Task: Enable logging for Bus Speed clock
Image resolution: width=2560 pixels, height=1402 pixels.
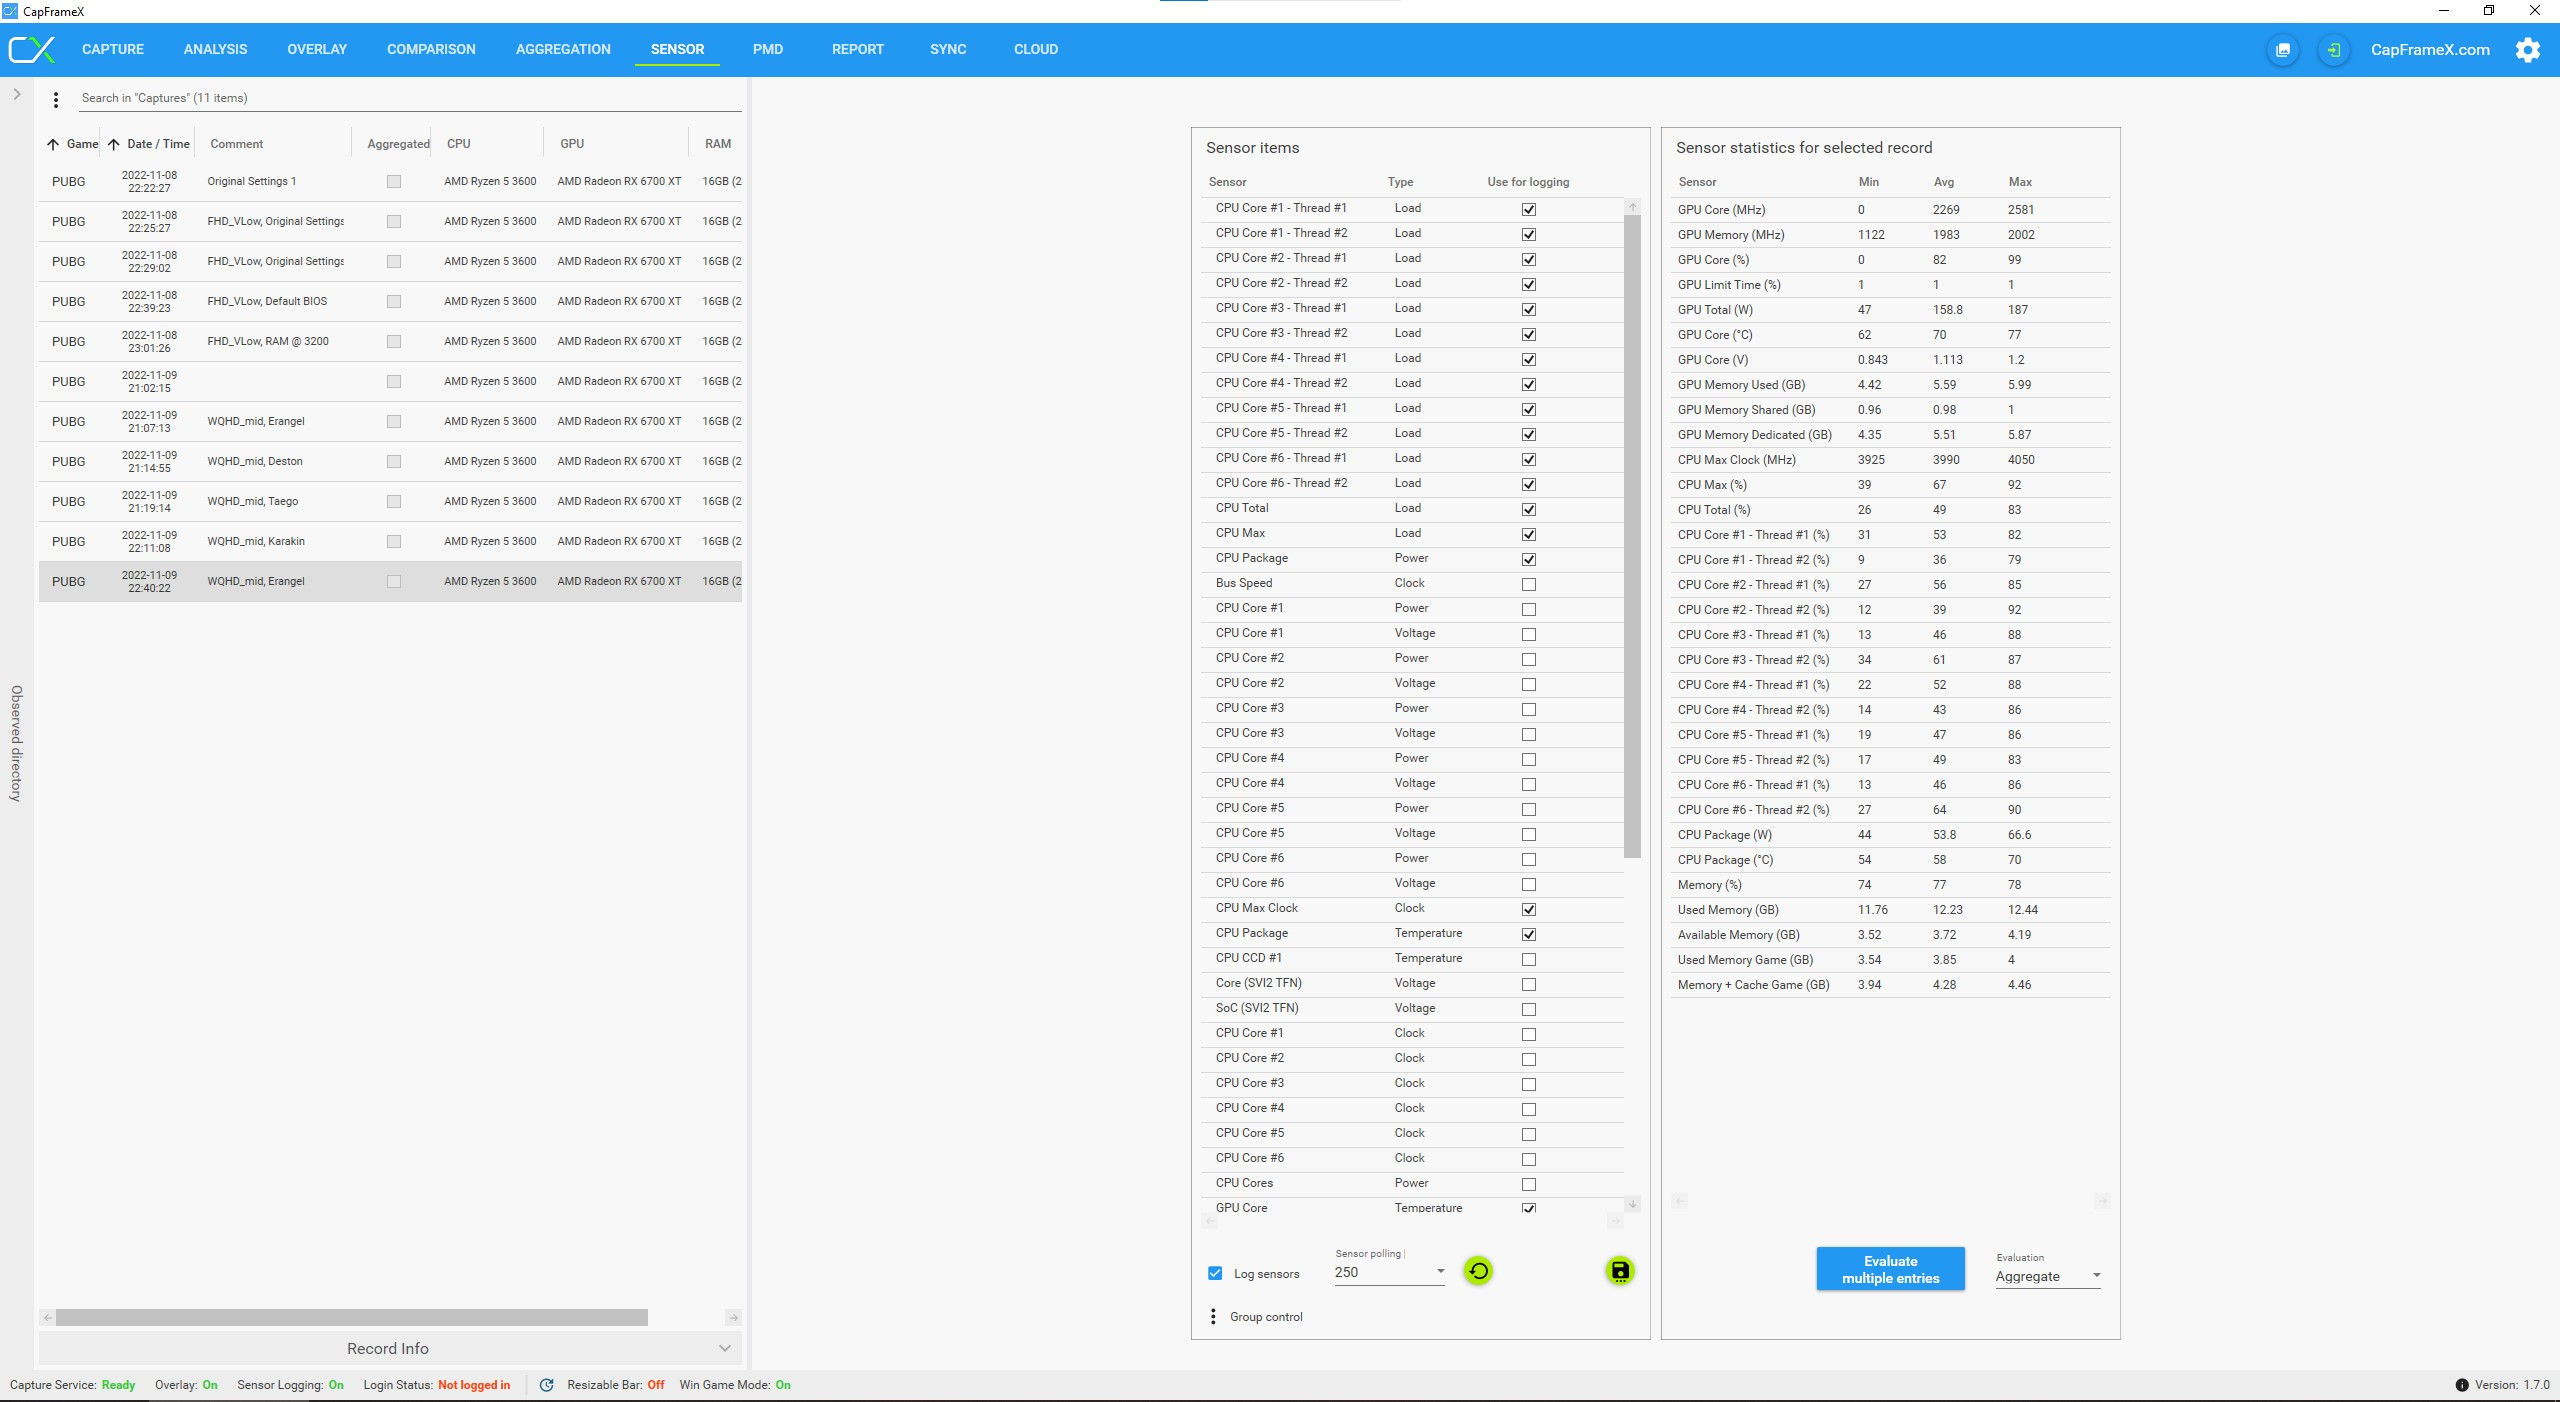Action: [1528, 584]
